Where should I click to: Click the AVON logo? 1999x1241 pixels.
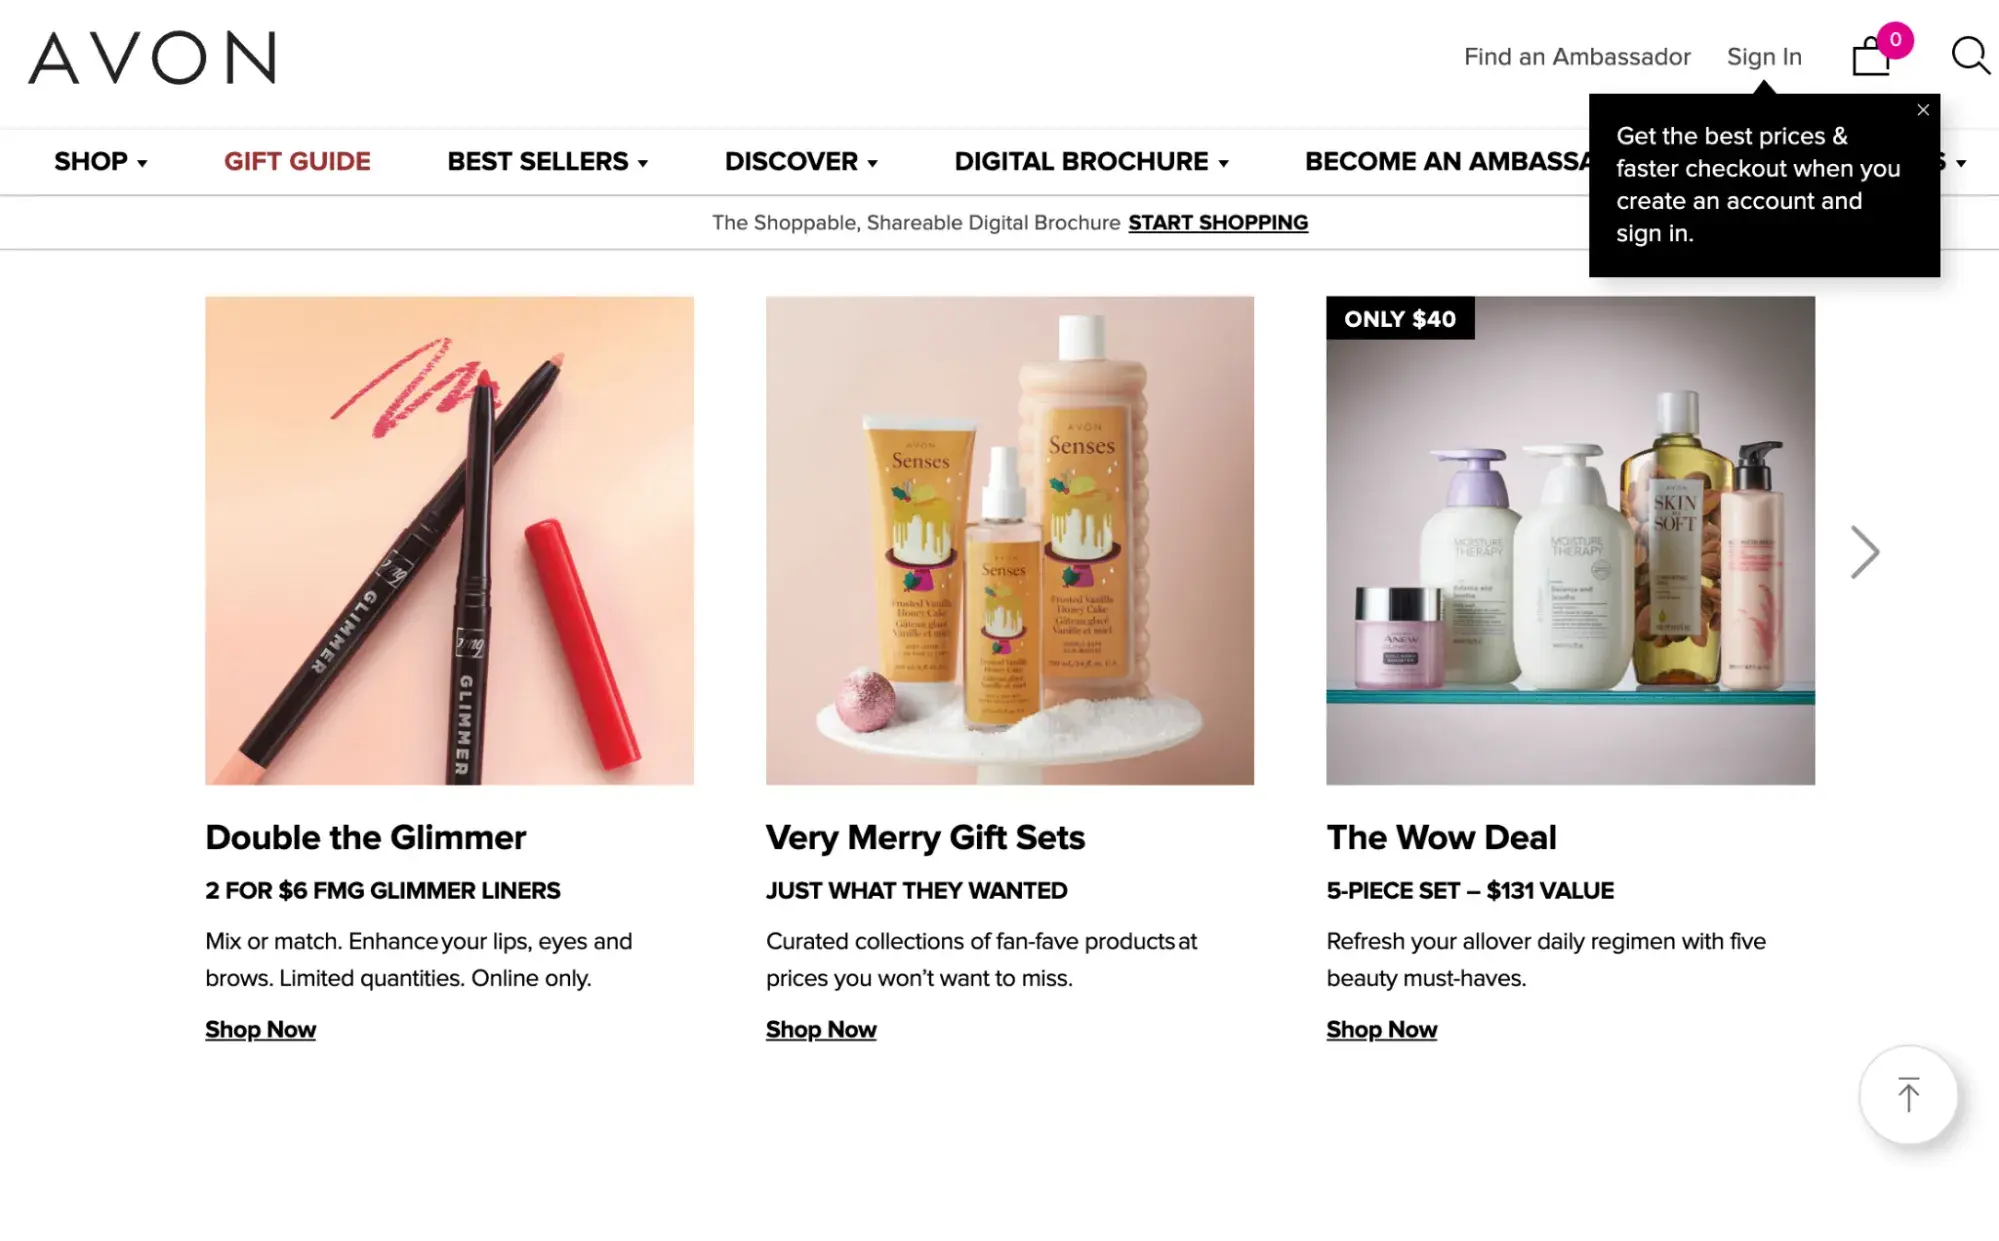click(x=152, y=57)
